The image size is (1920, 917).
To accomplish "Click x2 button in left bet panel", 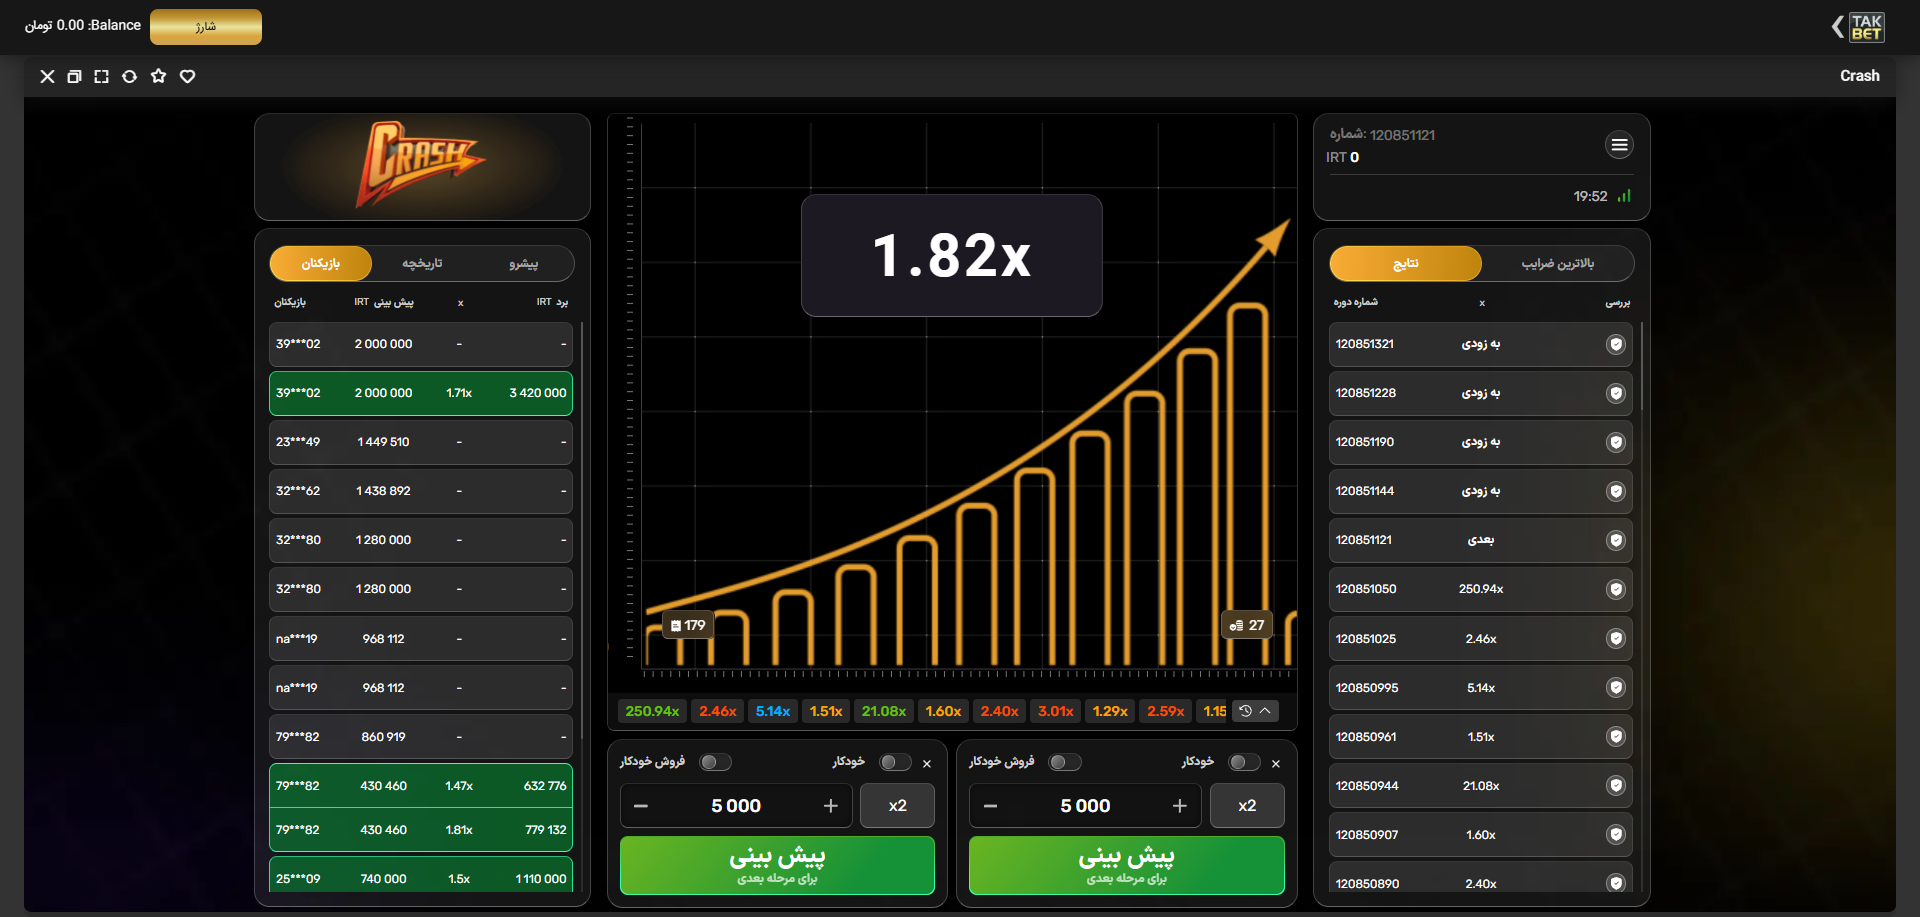I will (x=897, y=806).
